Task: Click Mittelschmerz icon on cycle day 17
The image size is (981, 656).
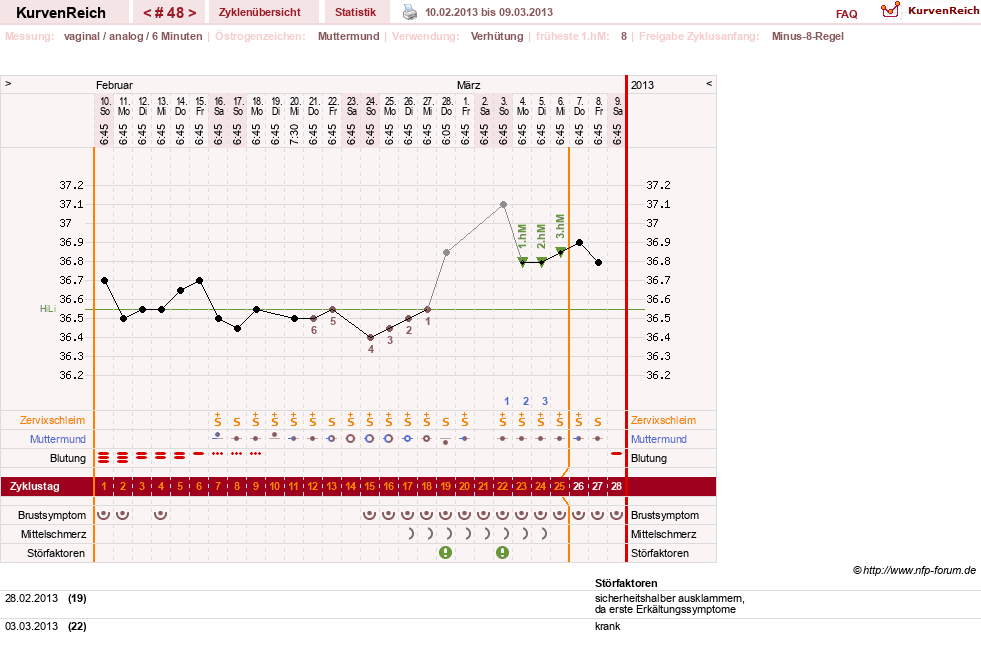Action: coord(410,533)
